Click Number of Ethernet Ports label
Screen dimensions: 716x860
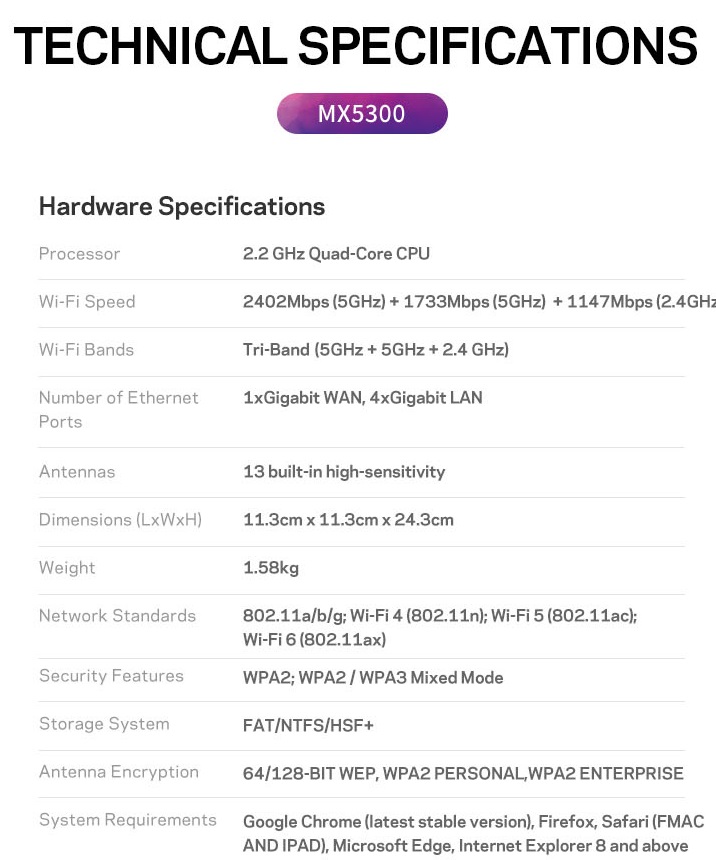click(x=119, y=410)
